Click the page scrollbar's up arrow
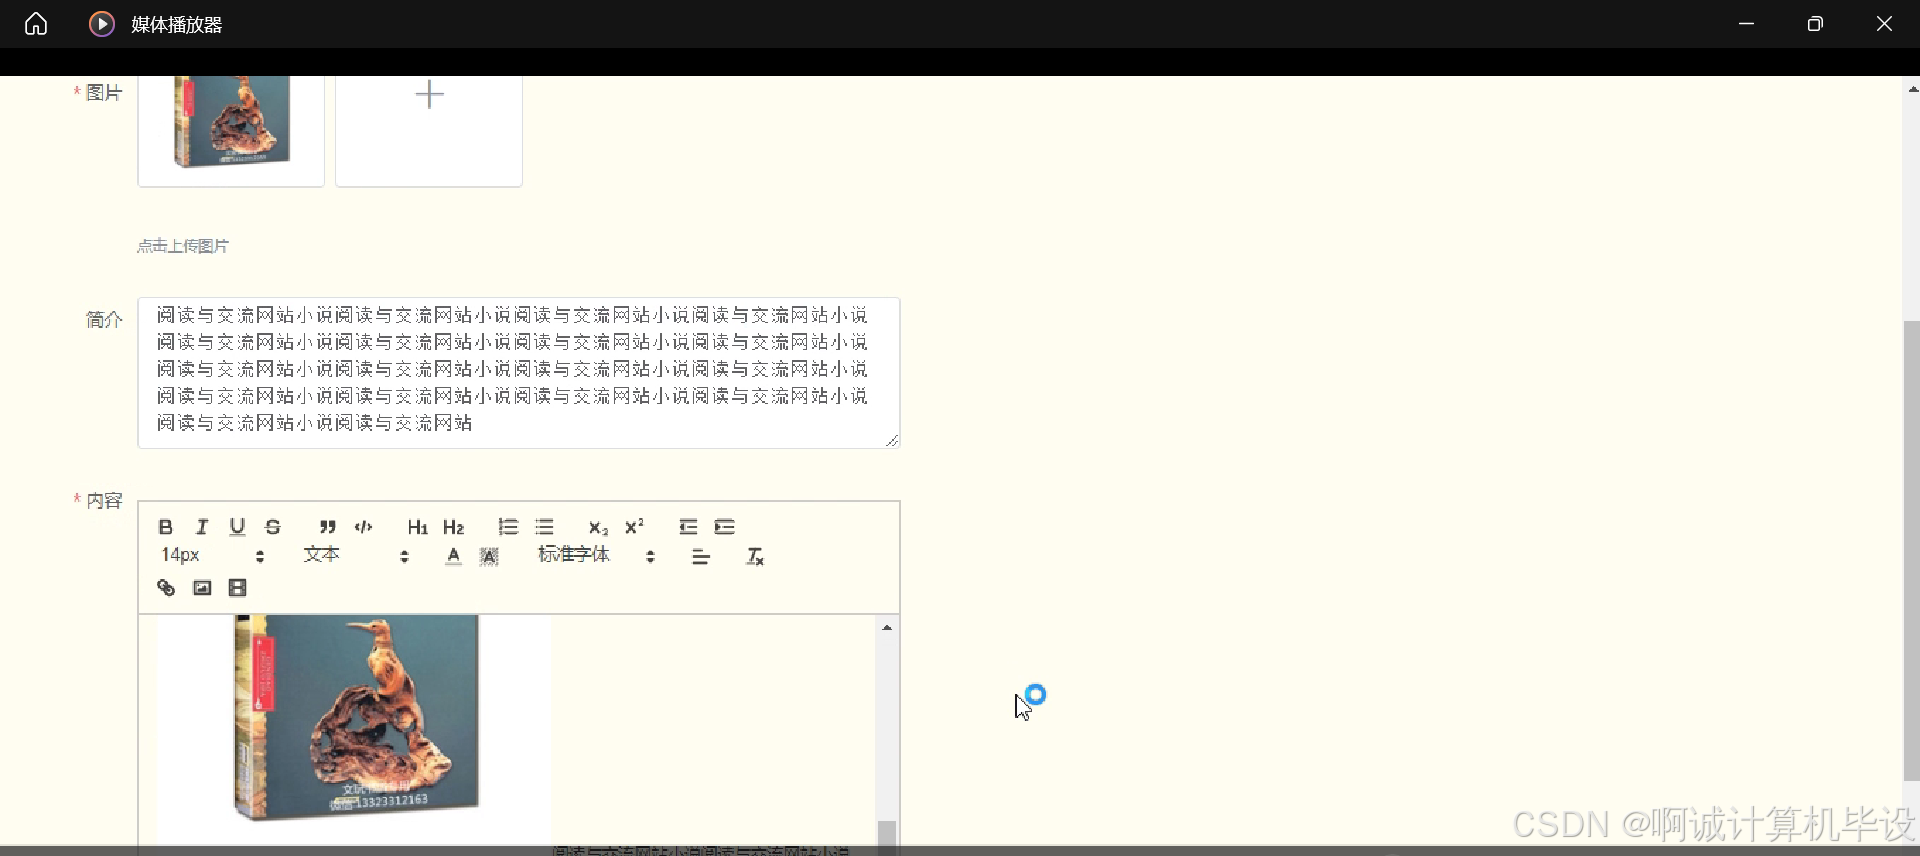The image size is (1920, 856). click(x=1912, y=90)
